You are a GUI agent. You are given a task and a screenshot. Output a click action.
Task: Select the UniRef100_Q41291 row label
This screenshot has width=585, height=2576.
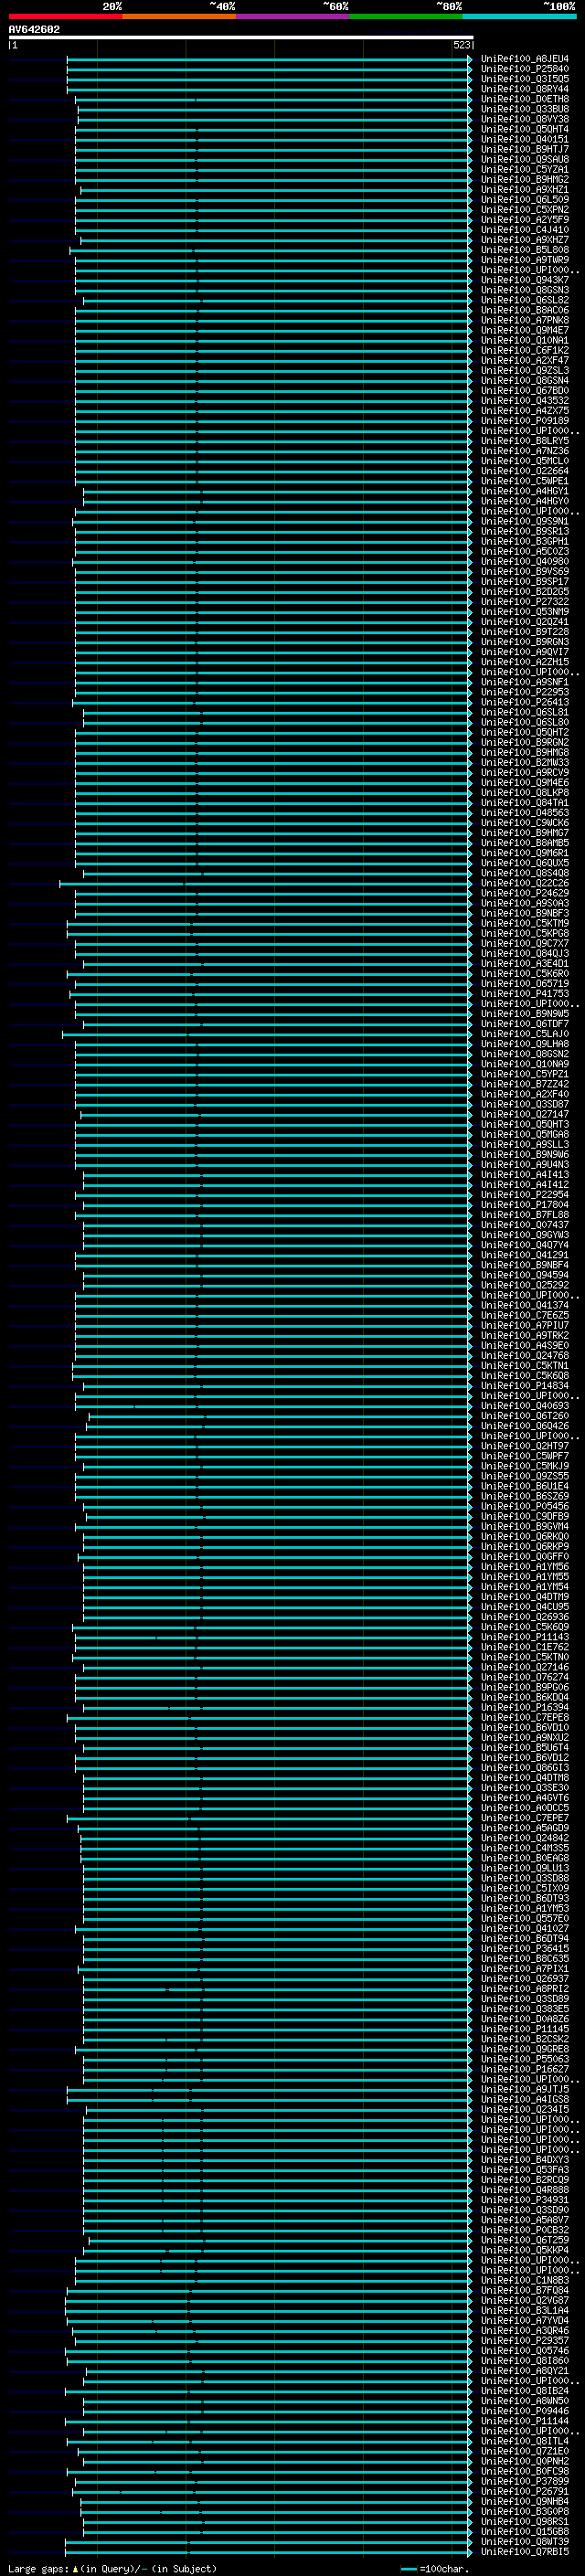click(525, 1255)
